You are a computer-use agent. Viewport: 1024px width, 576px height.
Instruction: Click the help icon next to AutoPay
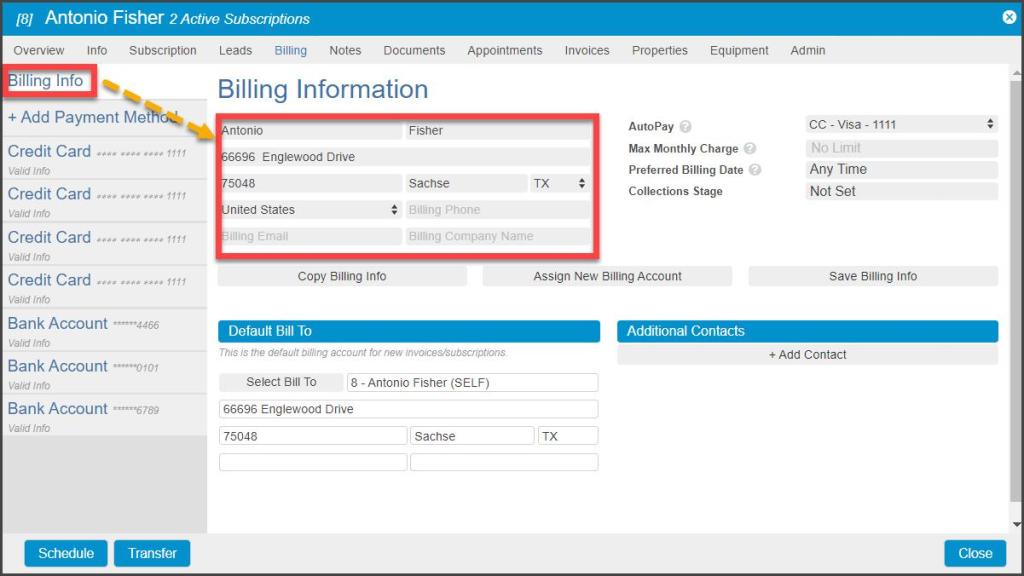click(x=685, y=127)
